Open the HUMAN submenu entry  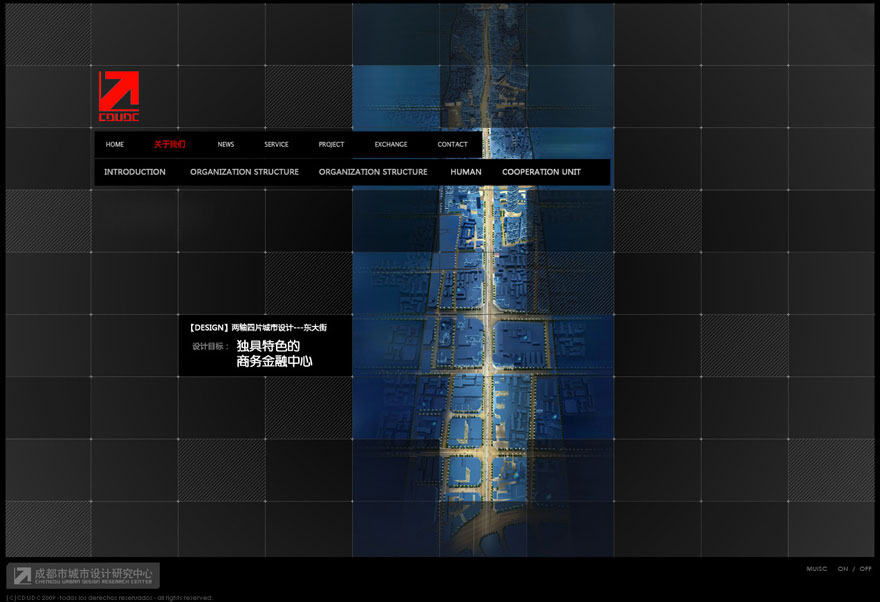465,171
